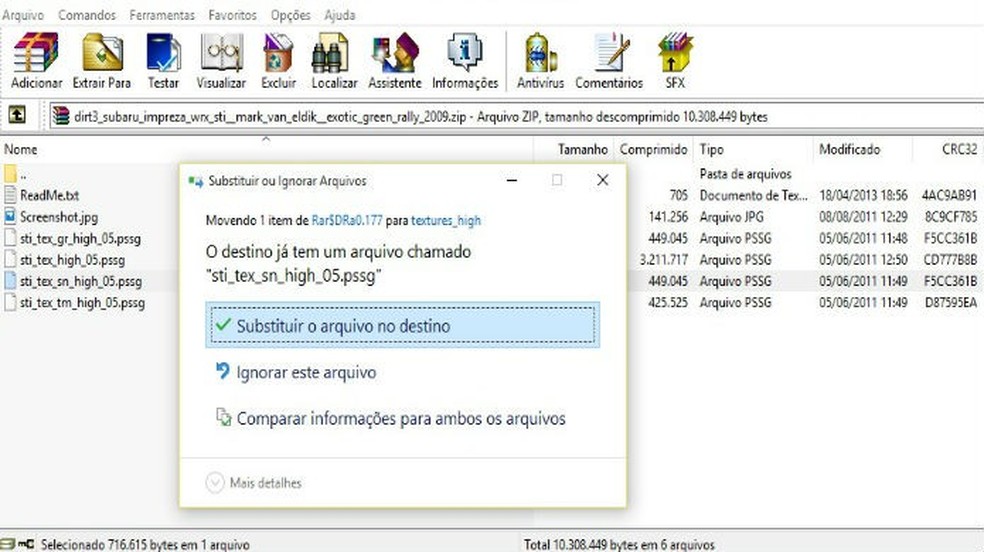Expand Mais detalhes in the dialog

(254, 482)
